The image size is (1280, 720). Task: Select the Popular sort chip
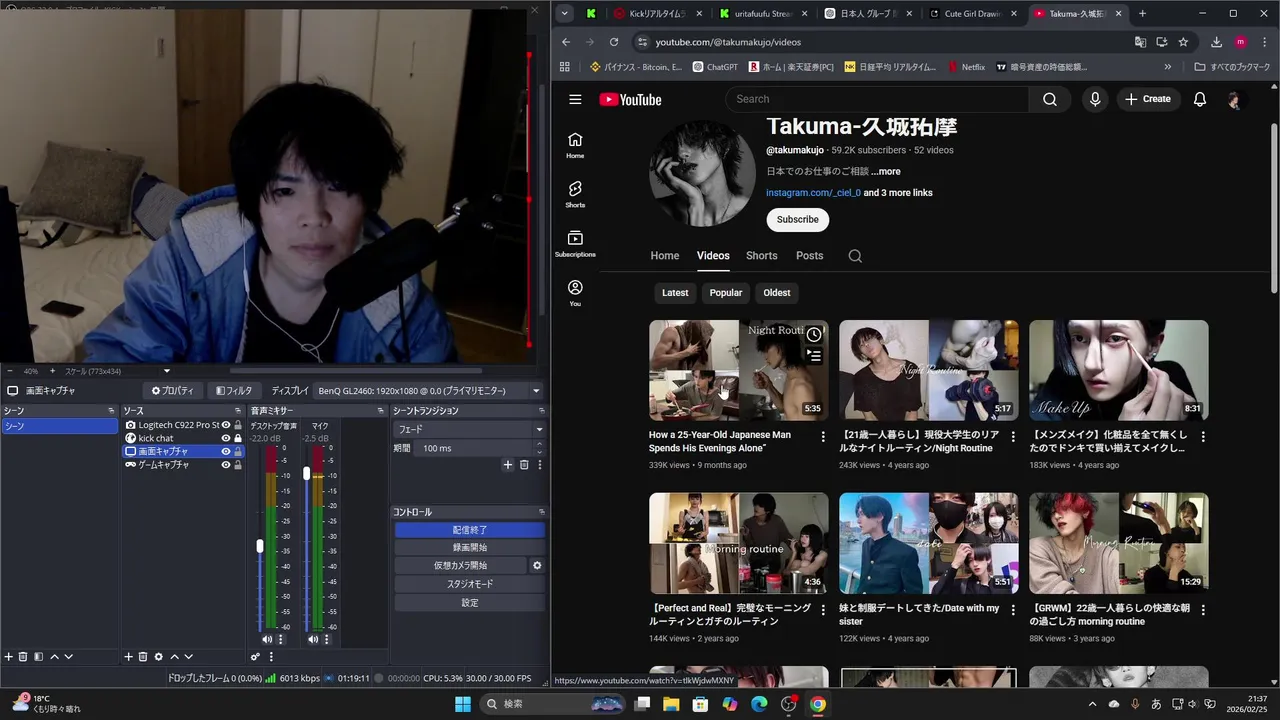point(726,293)
